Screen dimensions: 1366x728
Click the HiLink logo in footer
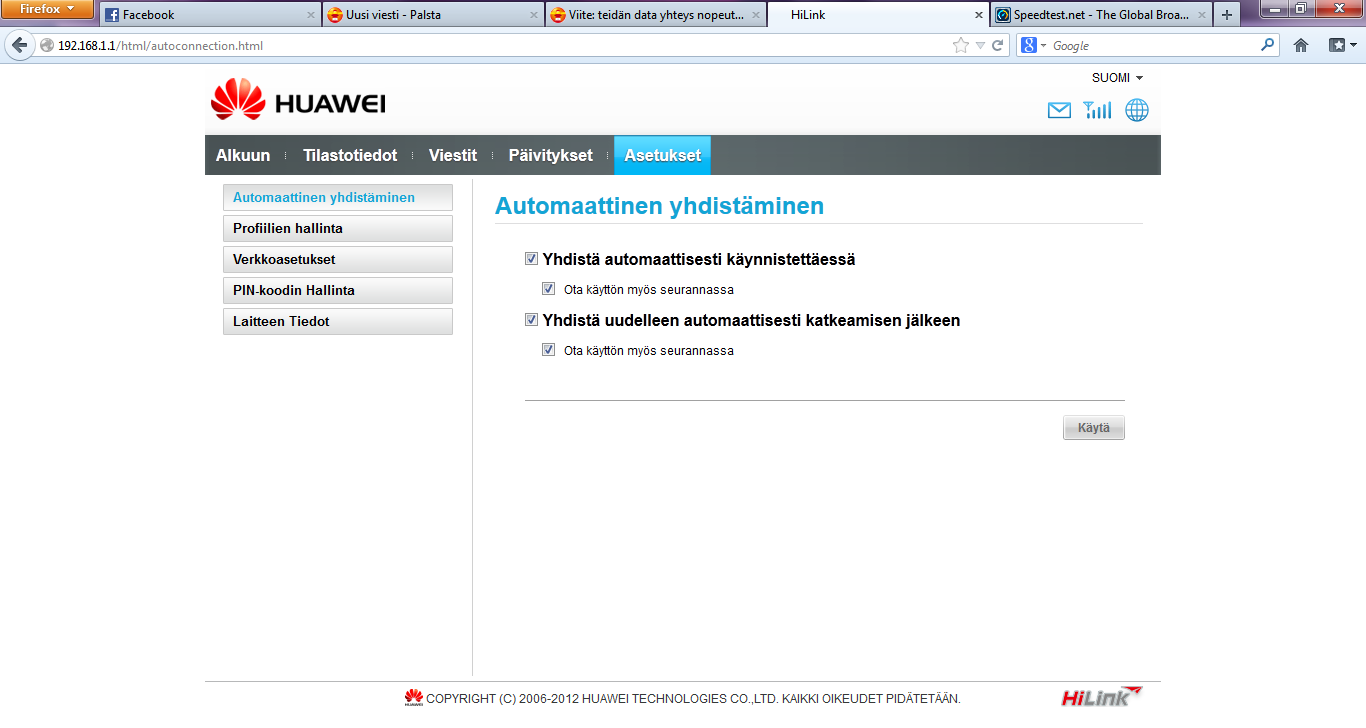pos(1102,696)
